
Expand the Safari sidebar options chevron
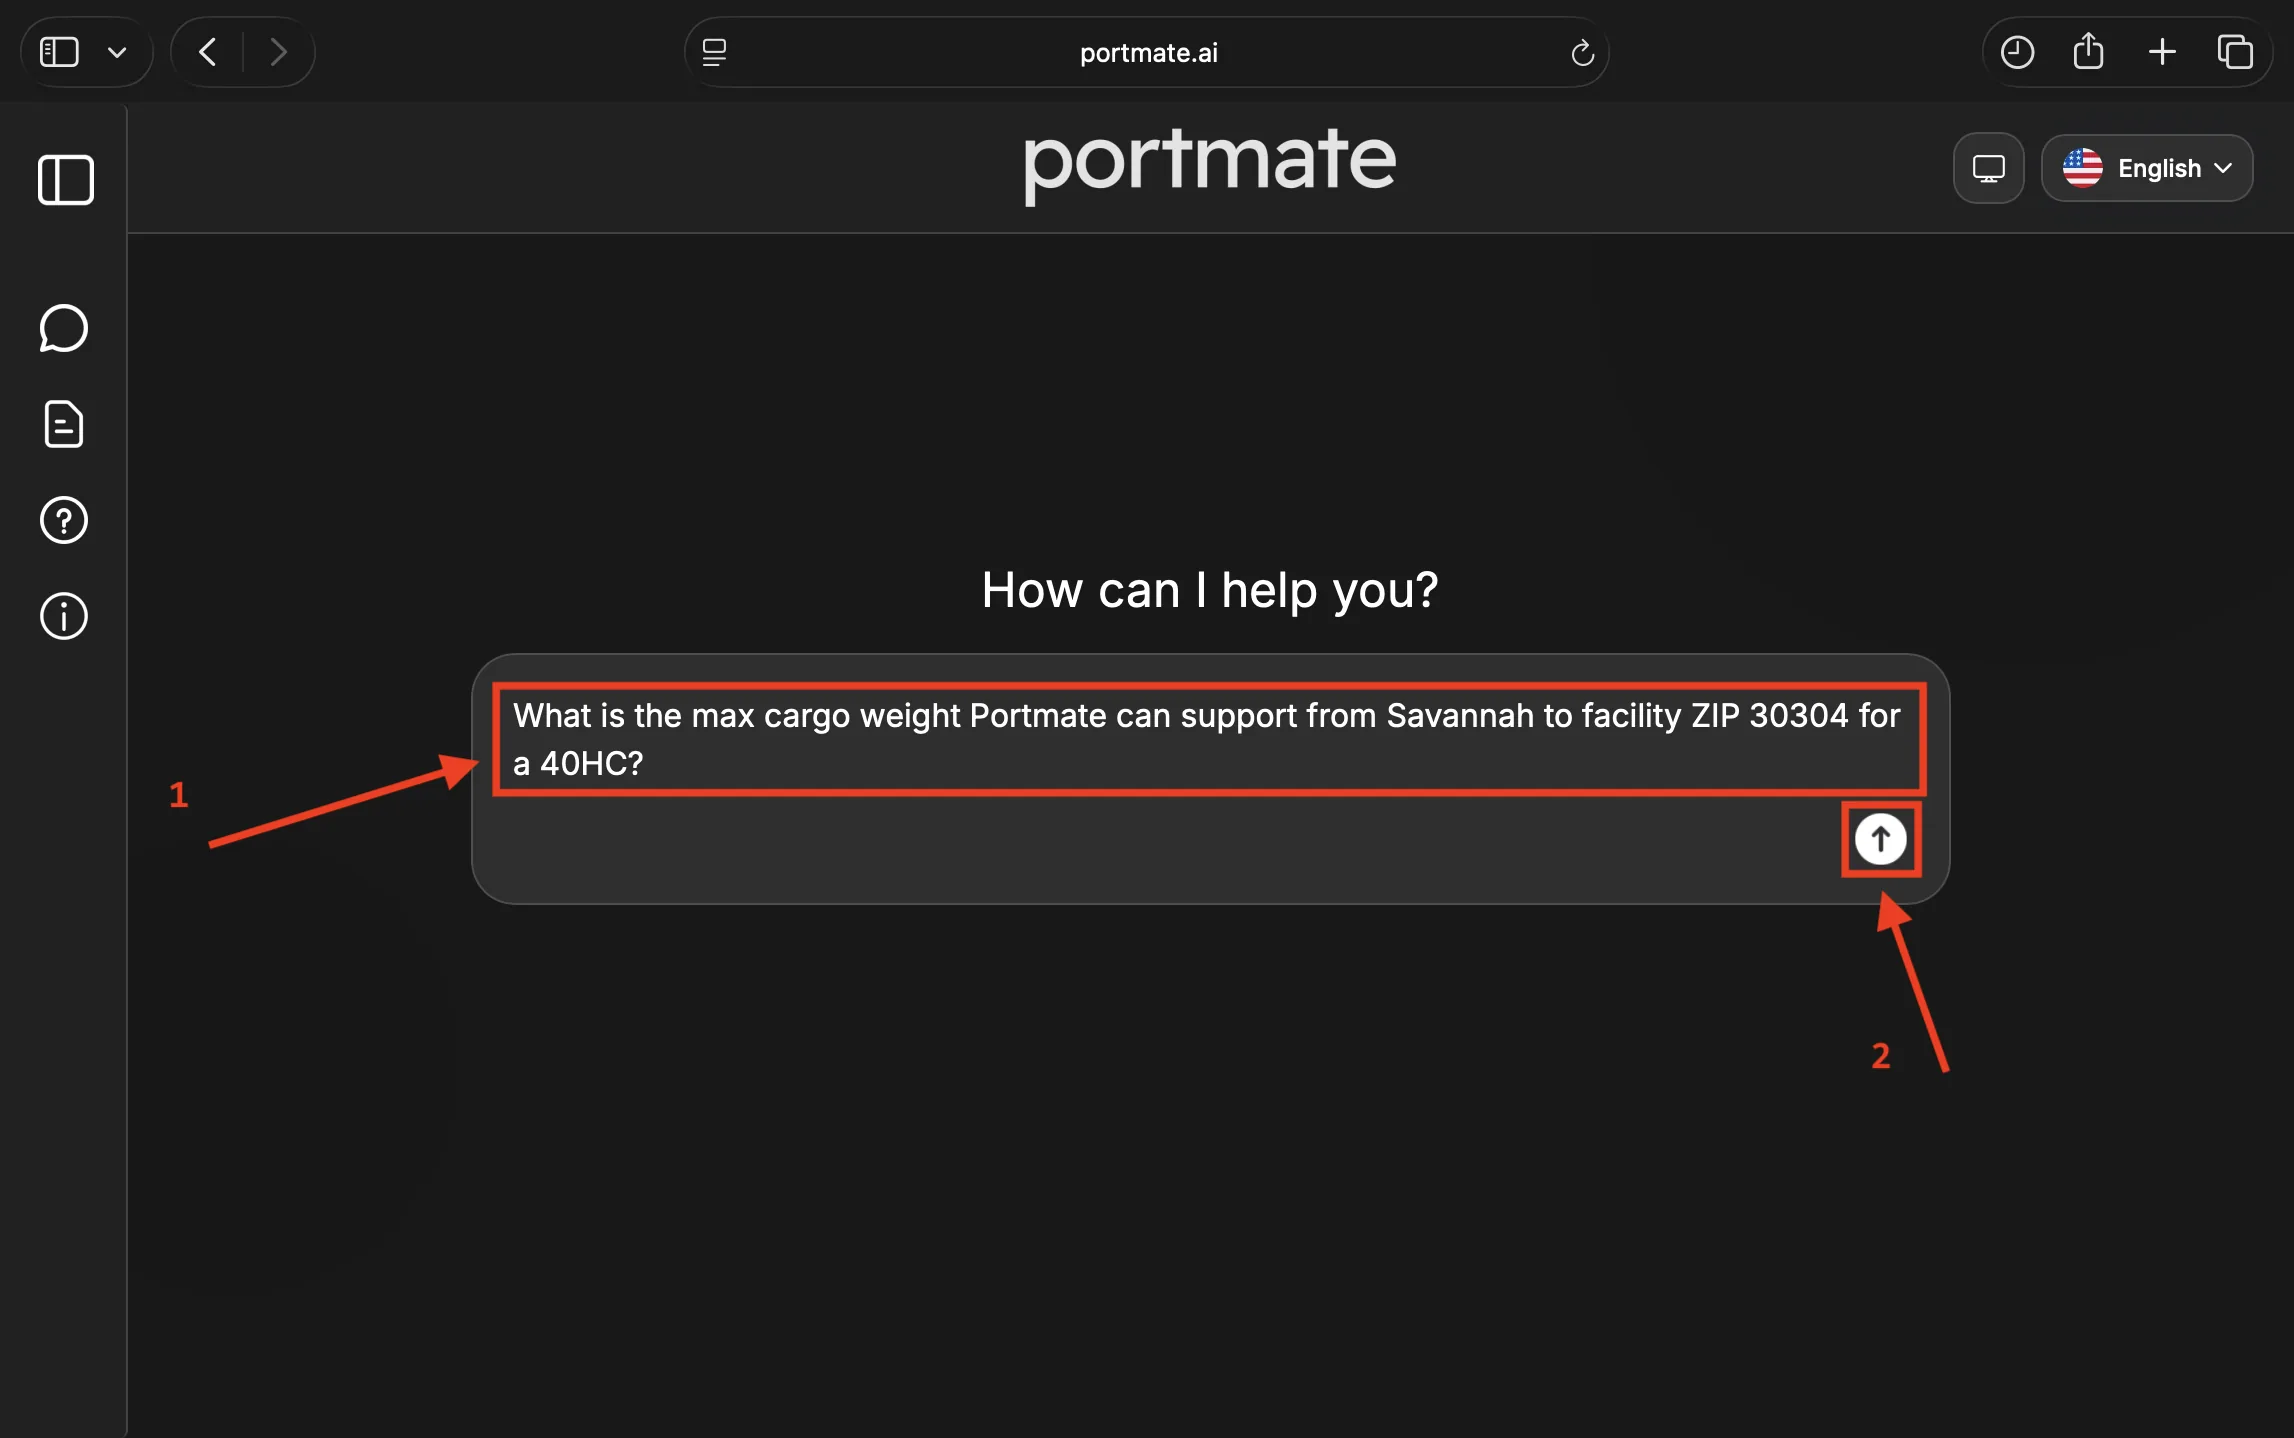(117, 52)
